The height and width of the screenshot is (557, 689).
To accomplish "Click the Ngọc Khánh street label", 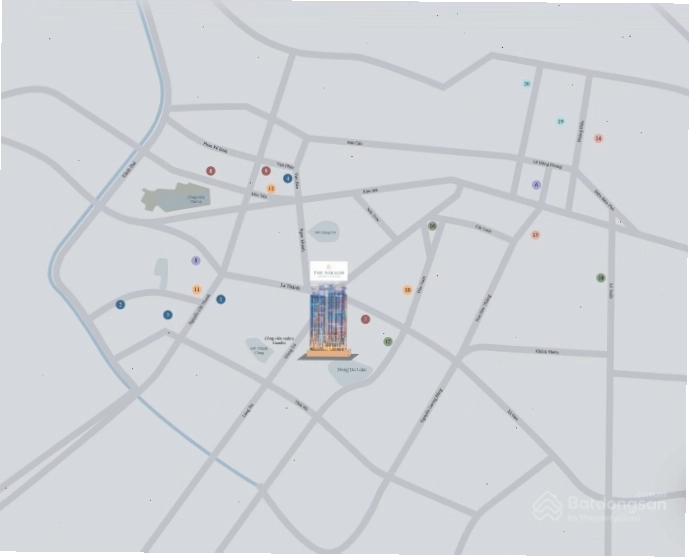I will [301, 238].
